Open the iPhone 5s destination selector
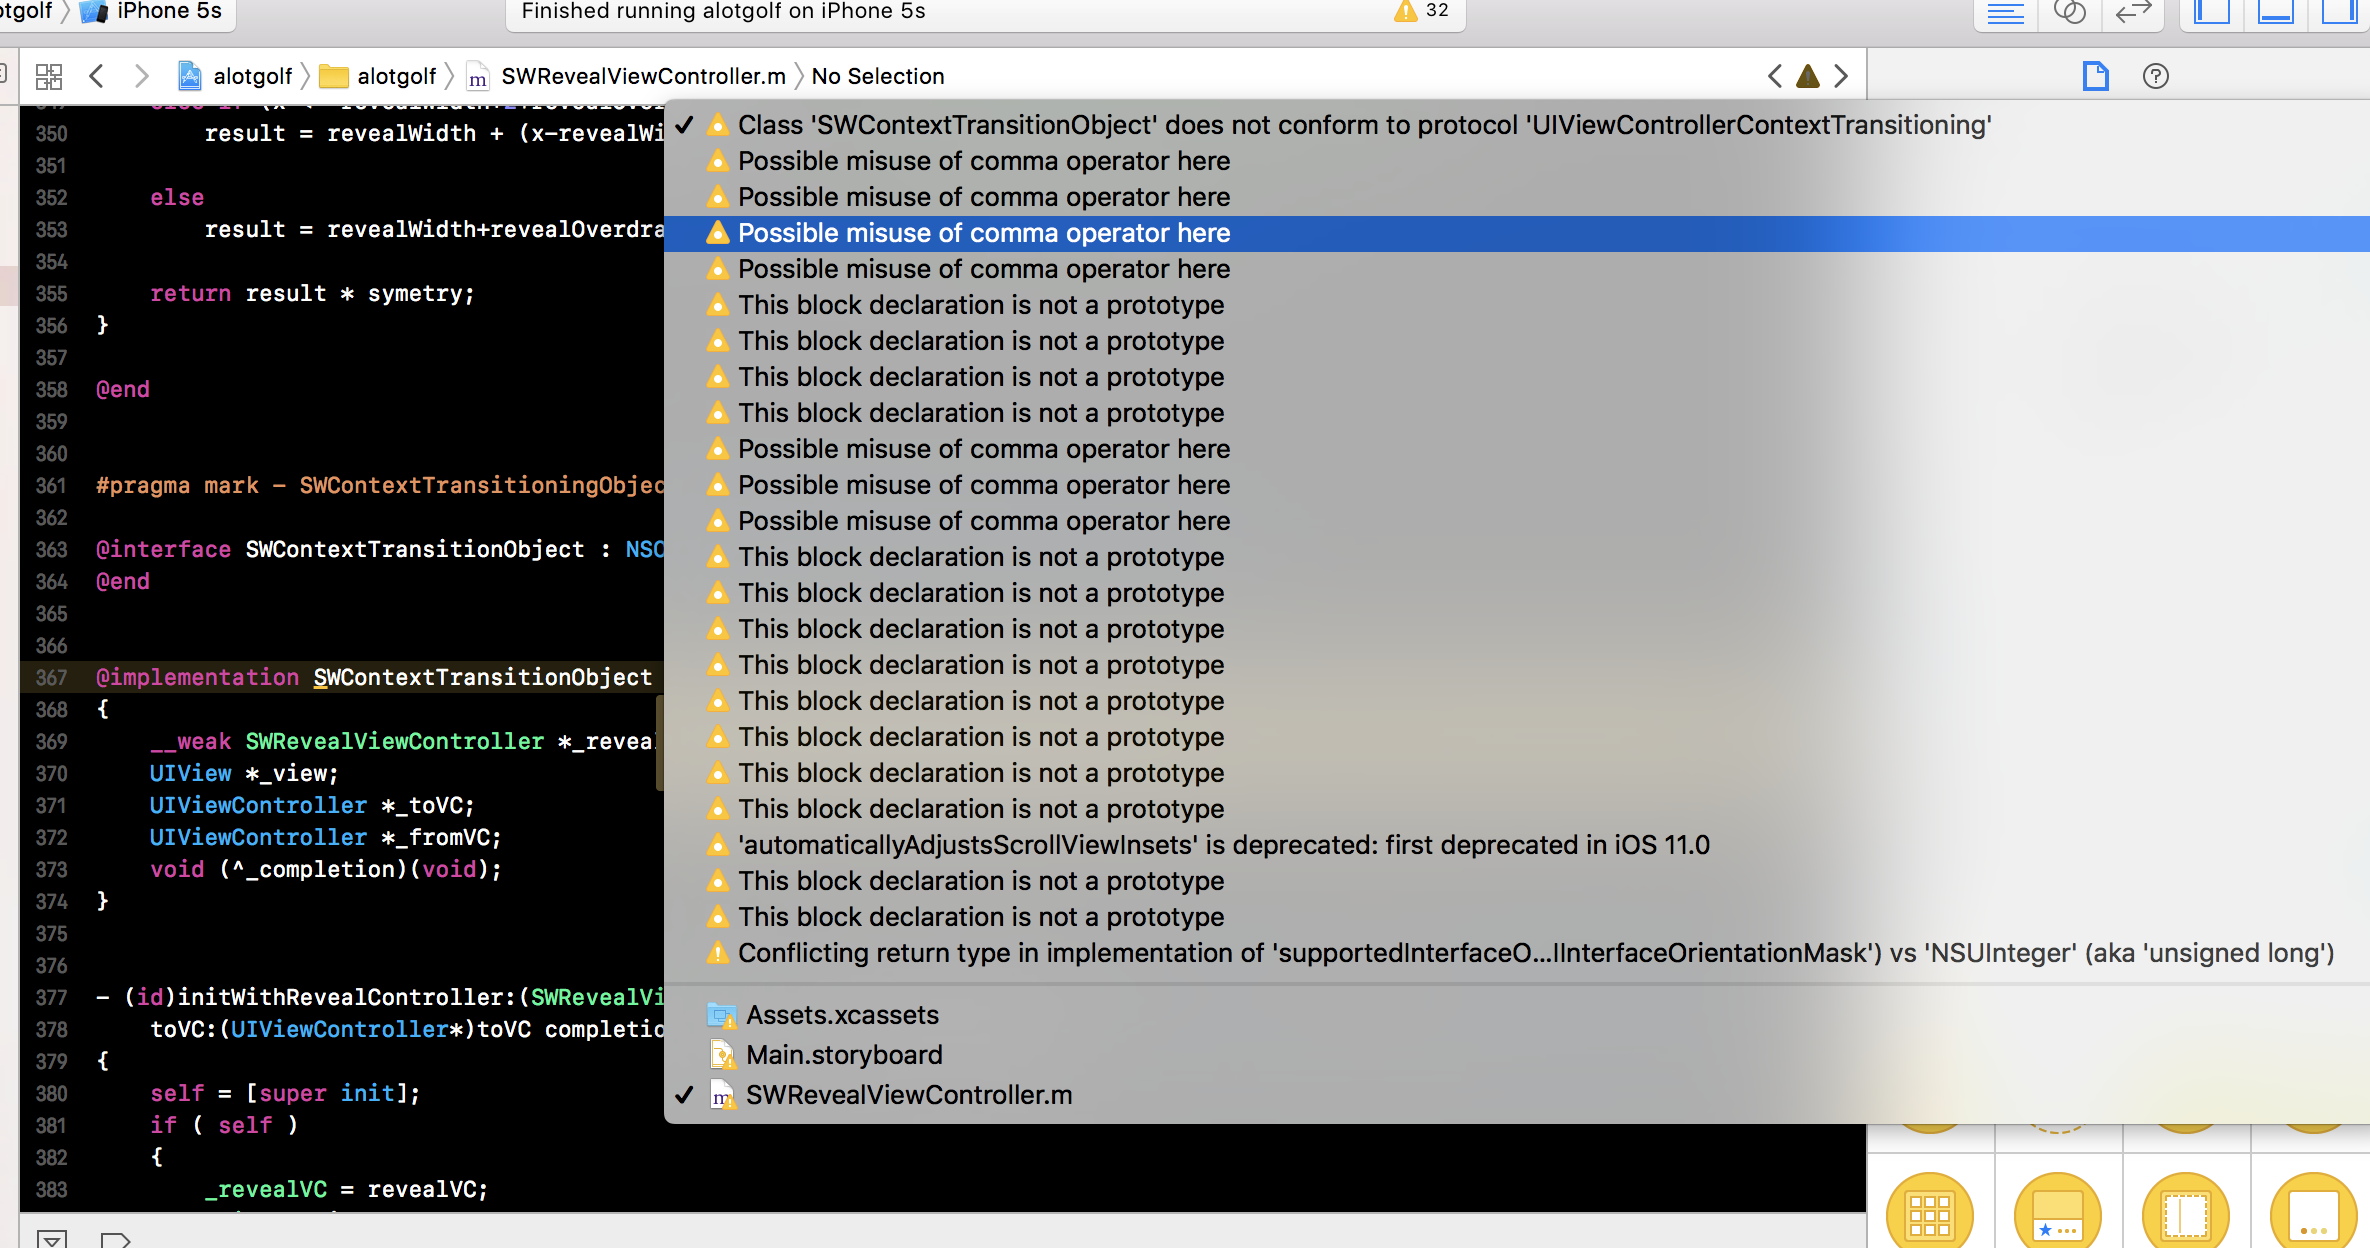 (152, 12)
